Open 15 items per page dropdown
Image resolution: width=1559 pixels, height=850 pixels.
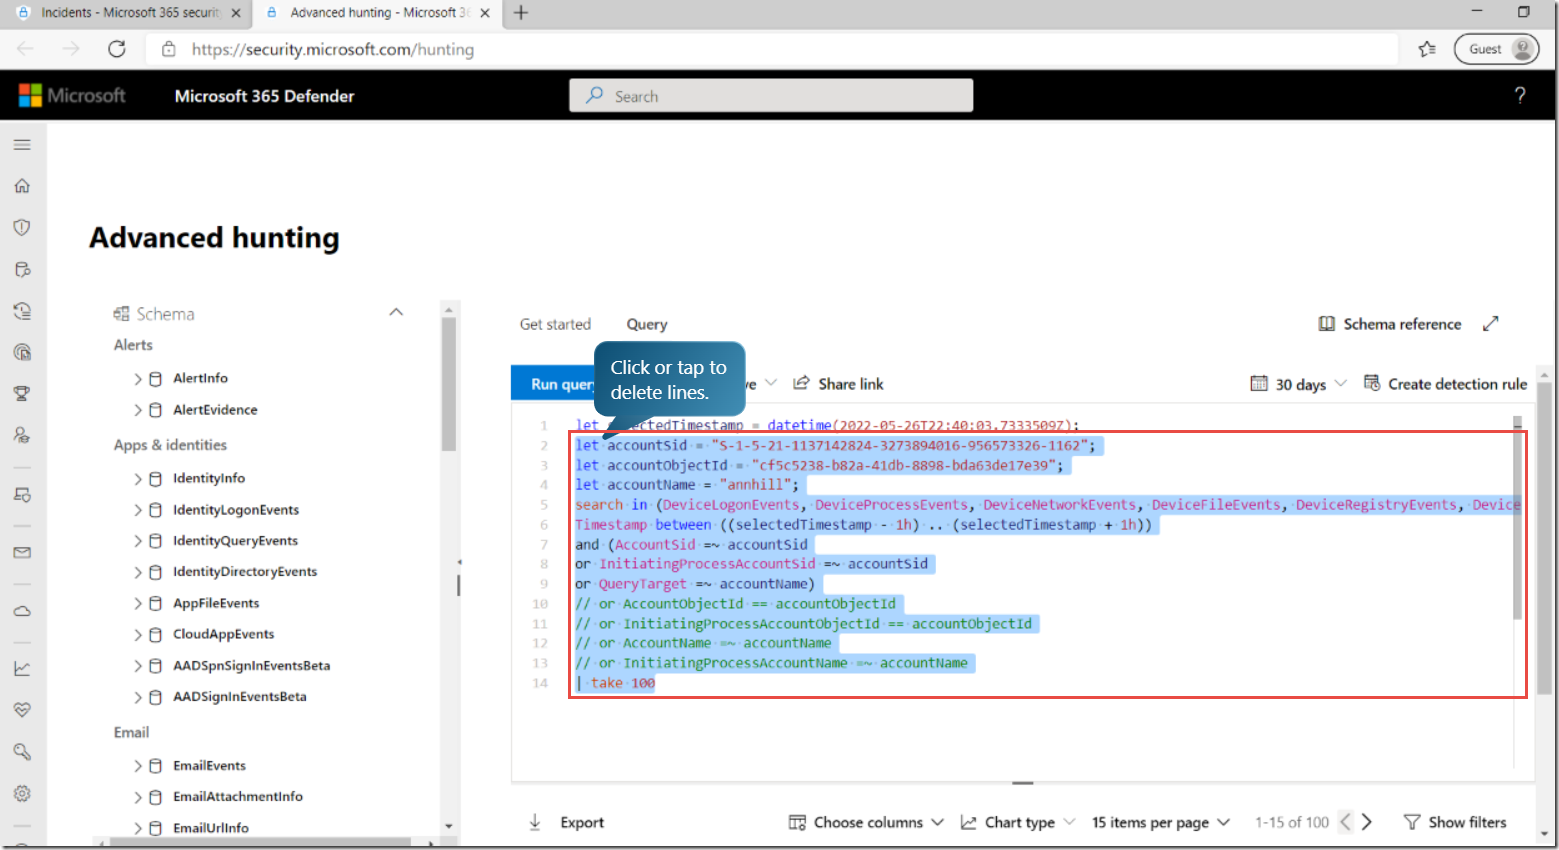tap(1160, 822)
